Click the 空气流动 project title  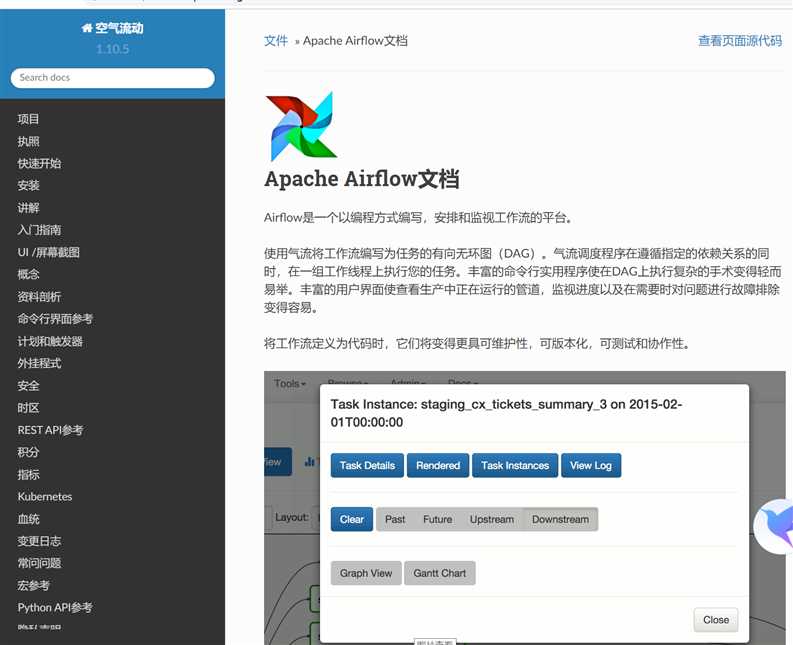coord(119,28)
